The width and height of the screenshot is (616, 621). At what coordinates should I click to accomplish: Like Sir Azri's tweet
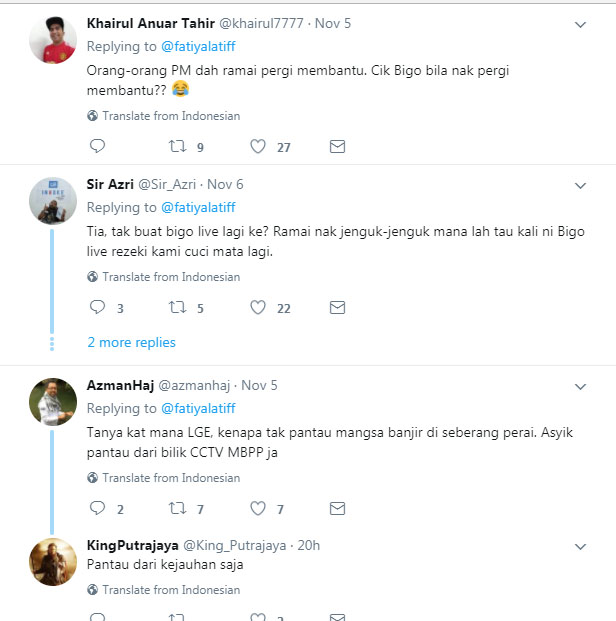pyautogui.click(x=258, y=308)
